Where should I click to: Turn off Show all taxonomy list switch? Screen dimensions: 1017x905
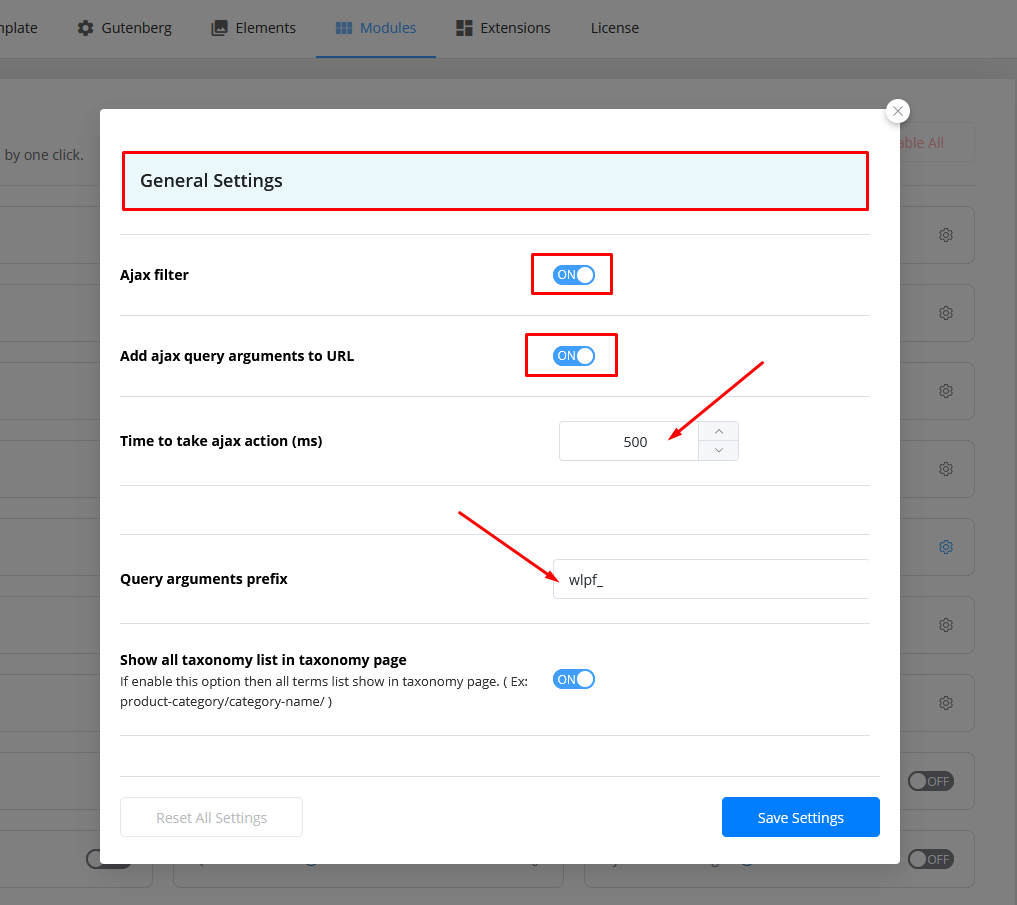574,680
